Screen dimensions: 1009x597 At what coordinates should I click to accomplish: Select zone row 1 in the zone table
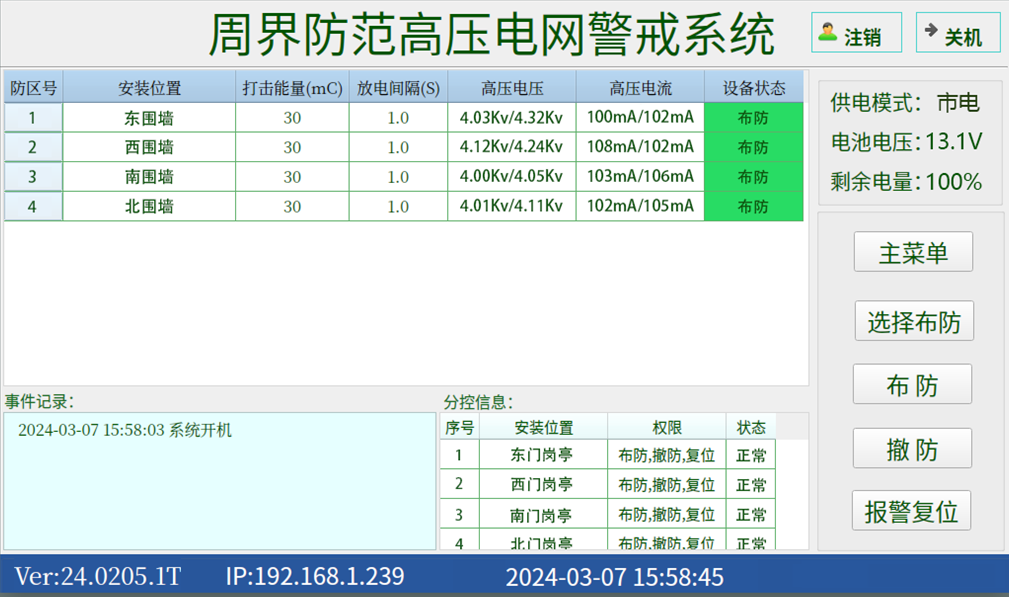pyautogui.click(x=33, y=118)
